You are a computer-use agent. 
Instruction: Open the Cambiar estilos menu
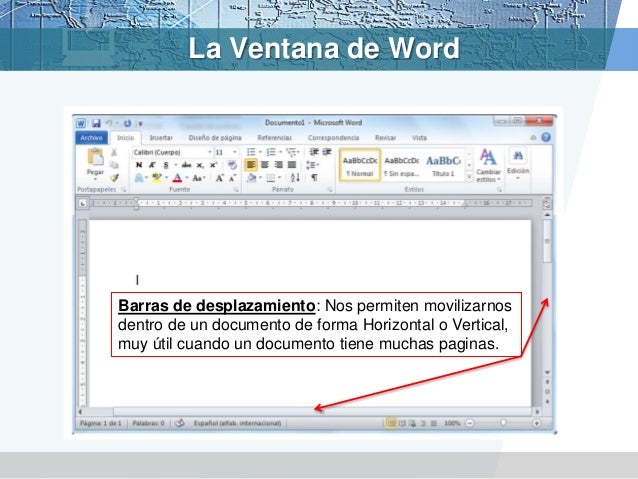(488, 166)
